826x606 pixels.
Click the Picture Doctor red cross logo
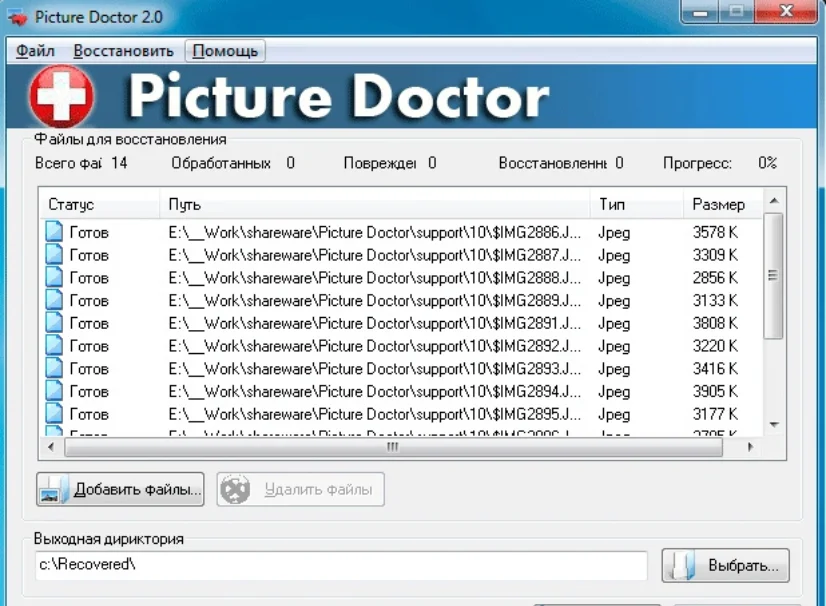click(x=60, y=96)
